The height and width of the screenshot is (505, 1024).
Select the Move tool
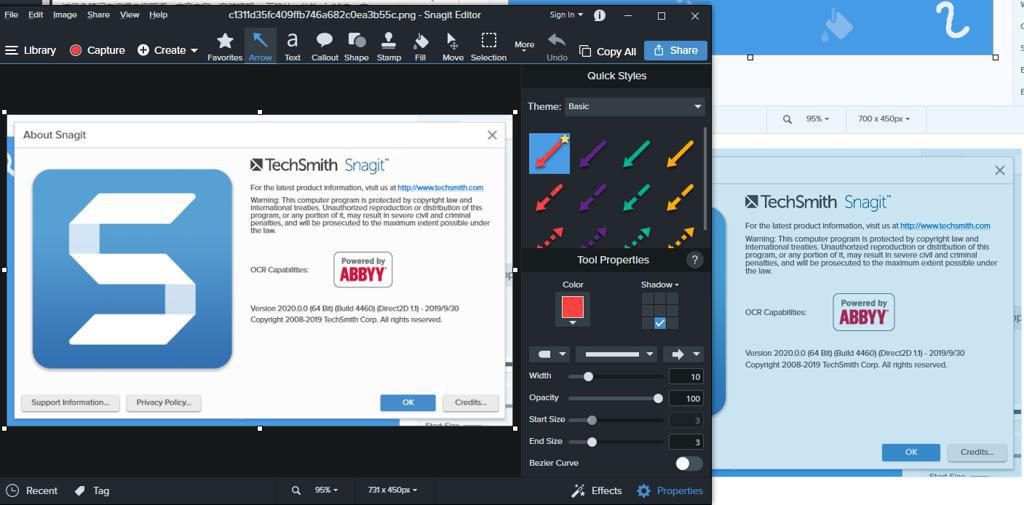[x=453, y=47]
